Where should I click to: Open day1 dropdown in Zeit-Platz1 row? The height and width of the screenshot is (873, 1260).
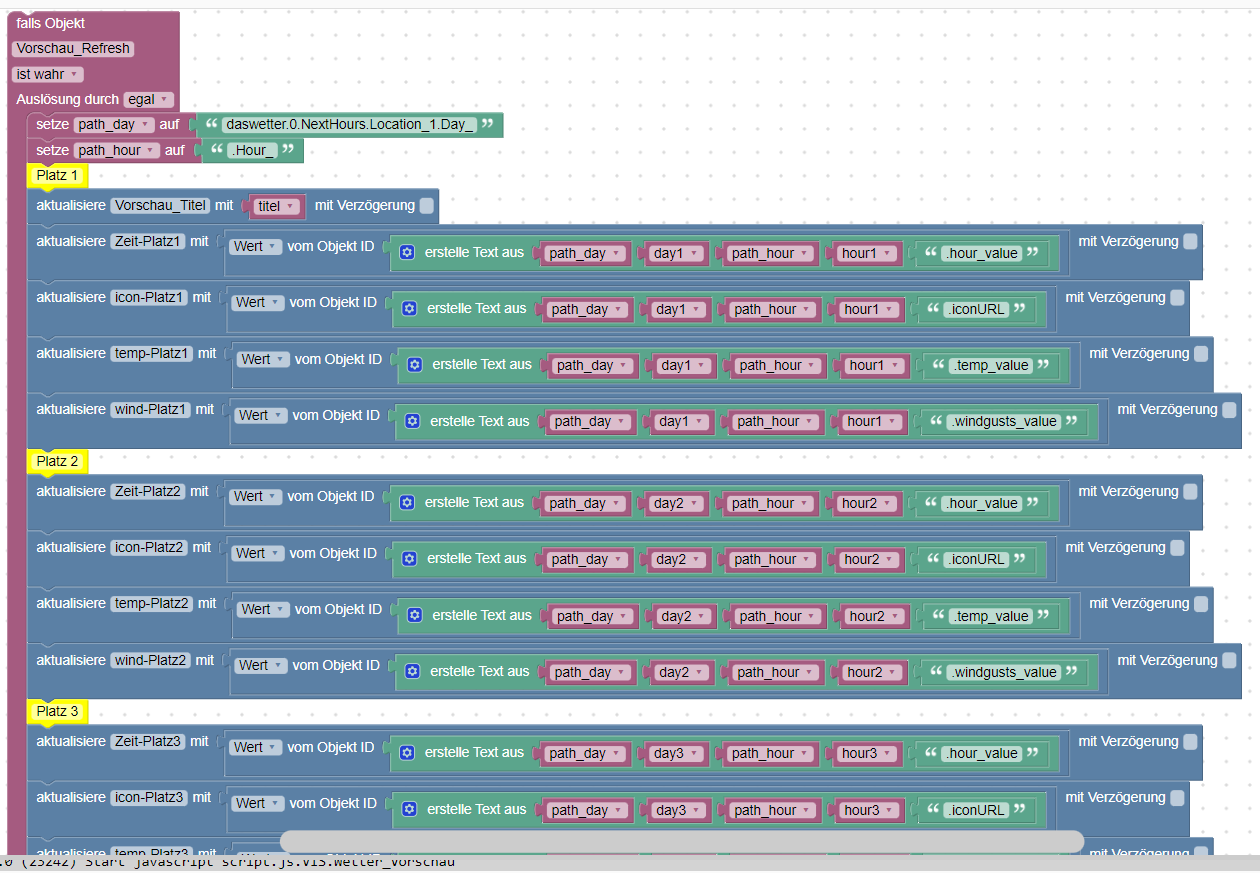pyautogui.click(x=676, y=253)
